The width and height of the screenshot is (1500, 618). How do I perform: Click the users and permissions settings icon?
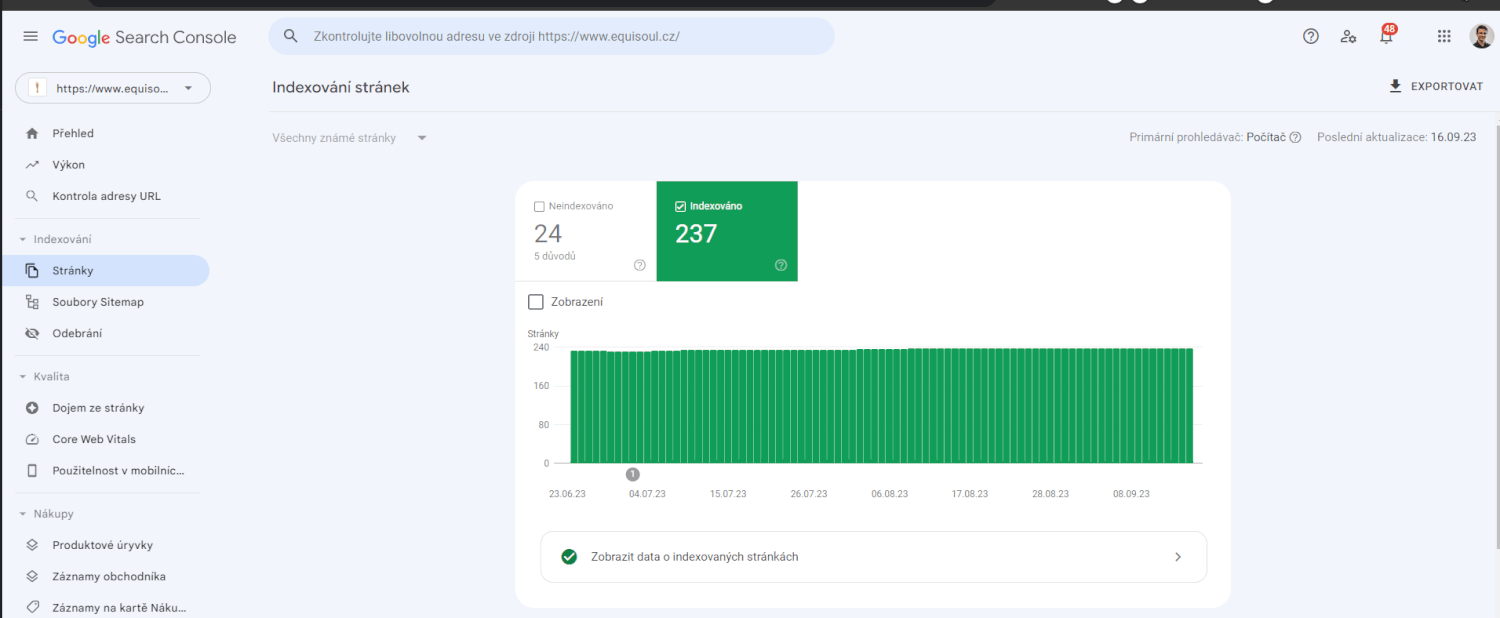[x=1349, y=37]
